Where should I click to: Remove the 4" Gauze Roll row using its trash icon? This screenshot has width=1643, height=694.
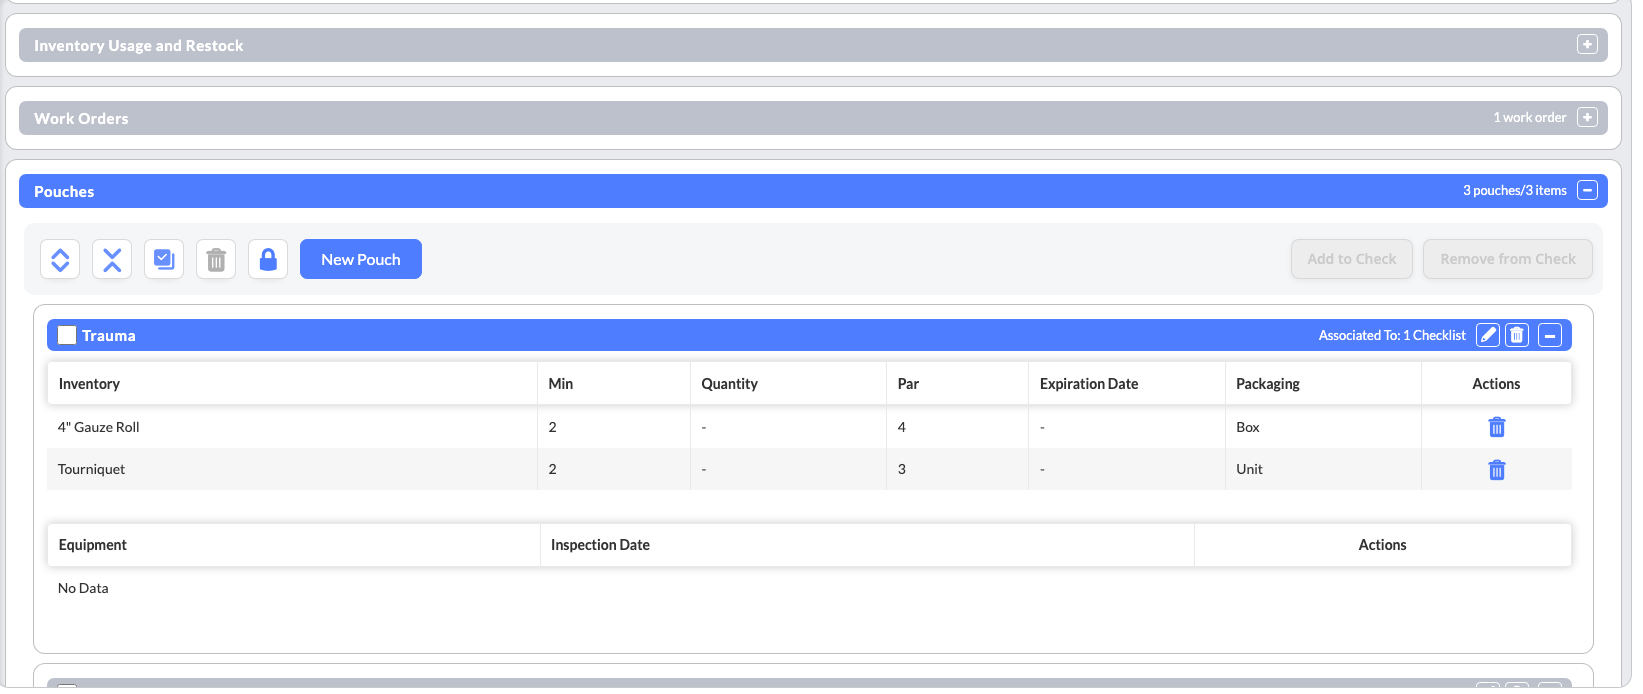[x=1497, y=427]
